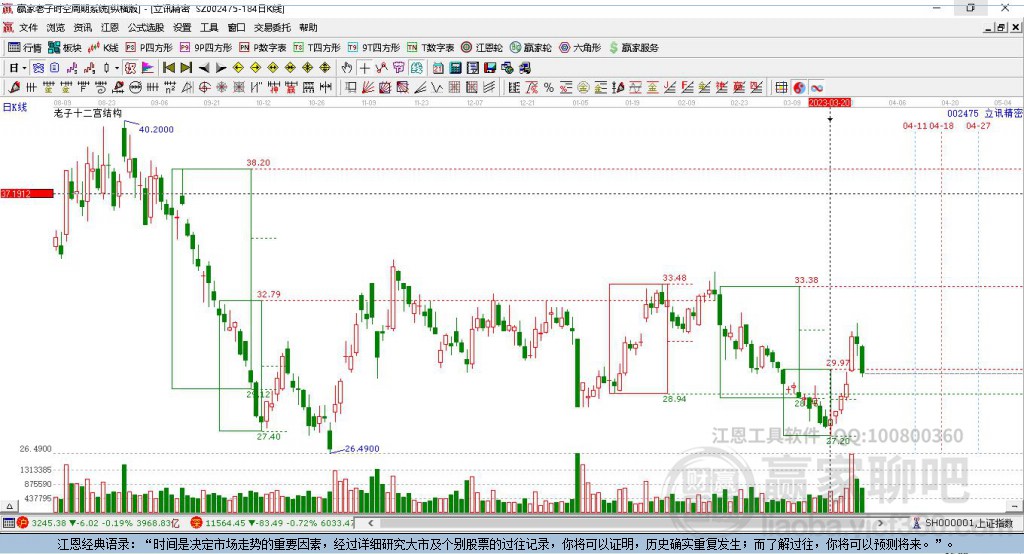The height and width of the screenshot is (554, 1024).
Task: Select the red fan lines drawing tool
Action: click(368, 88)
